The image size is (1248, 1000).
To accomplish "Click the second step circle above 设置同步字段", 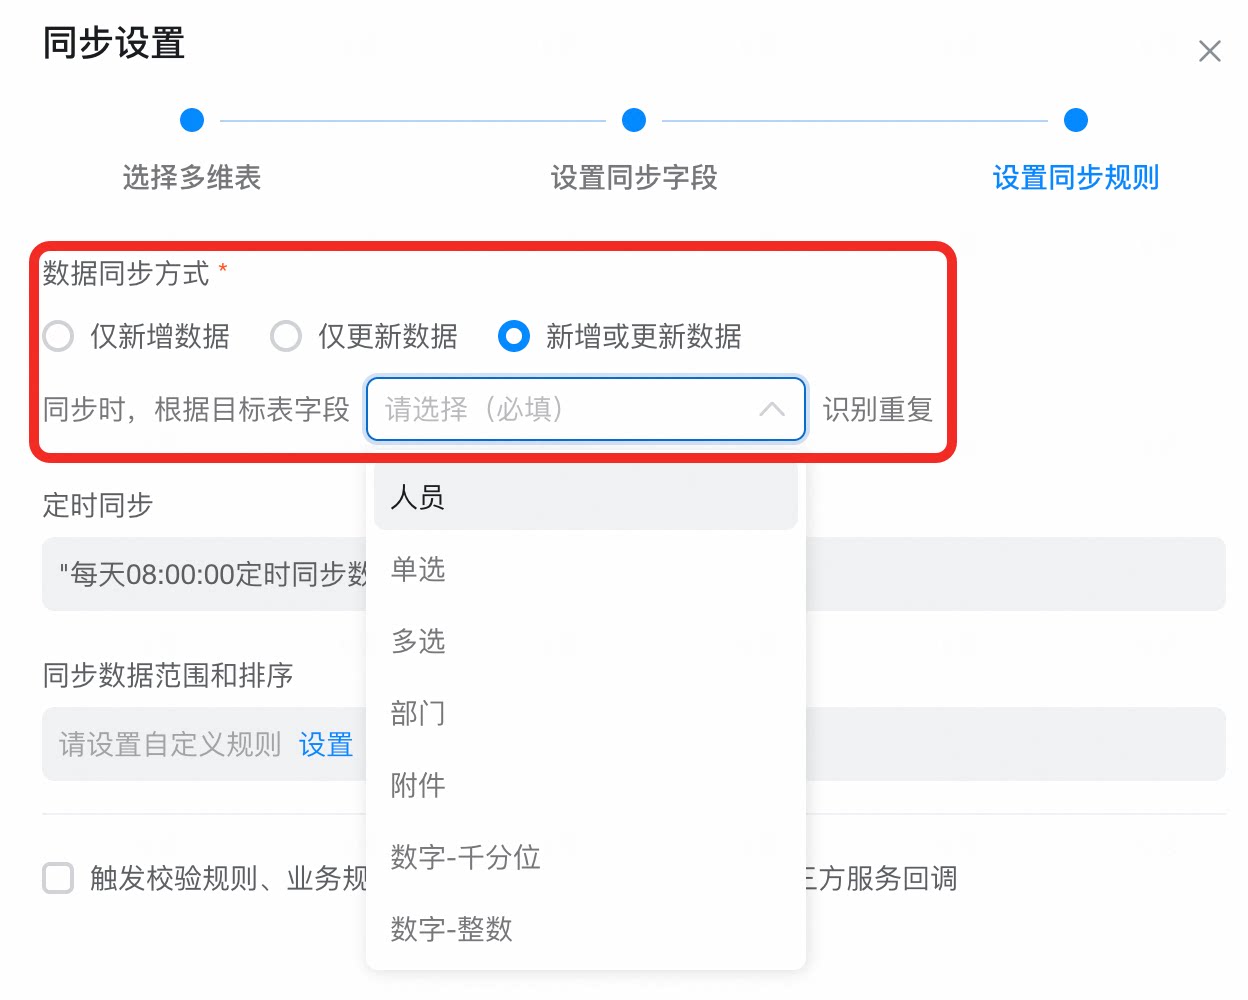I will 634,120.
